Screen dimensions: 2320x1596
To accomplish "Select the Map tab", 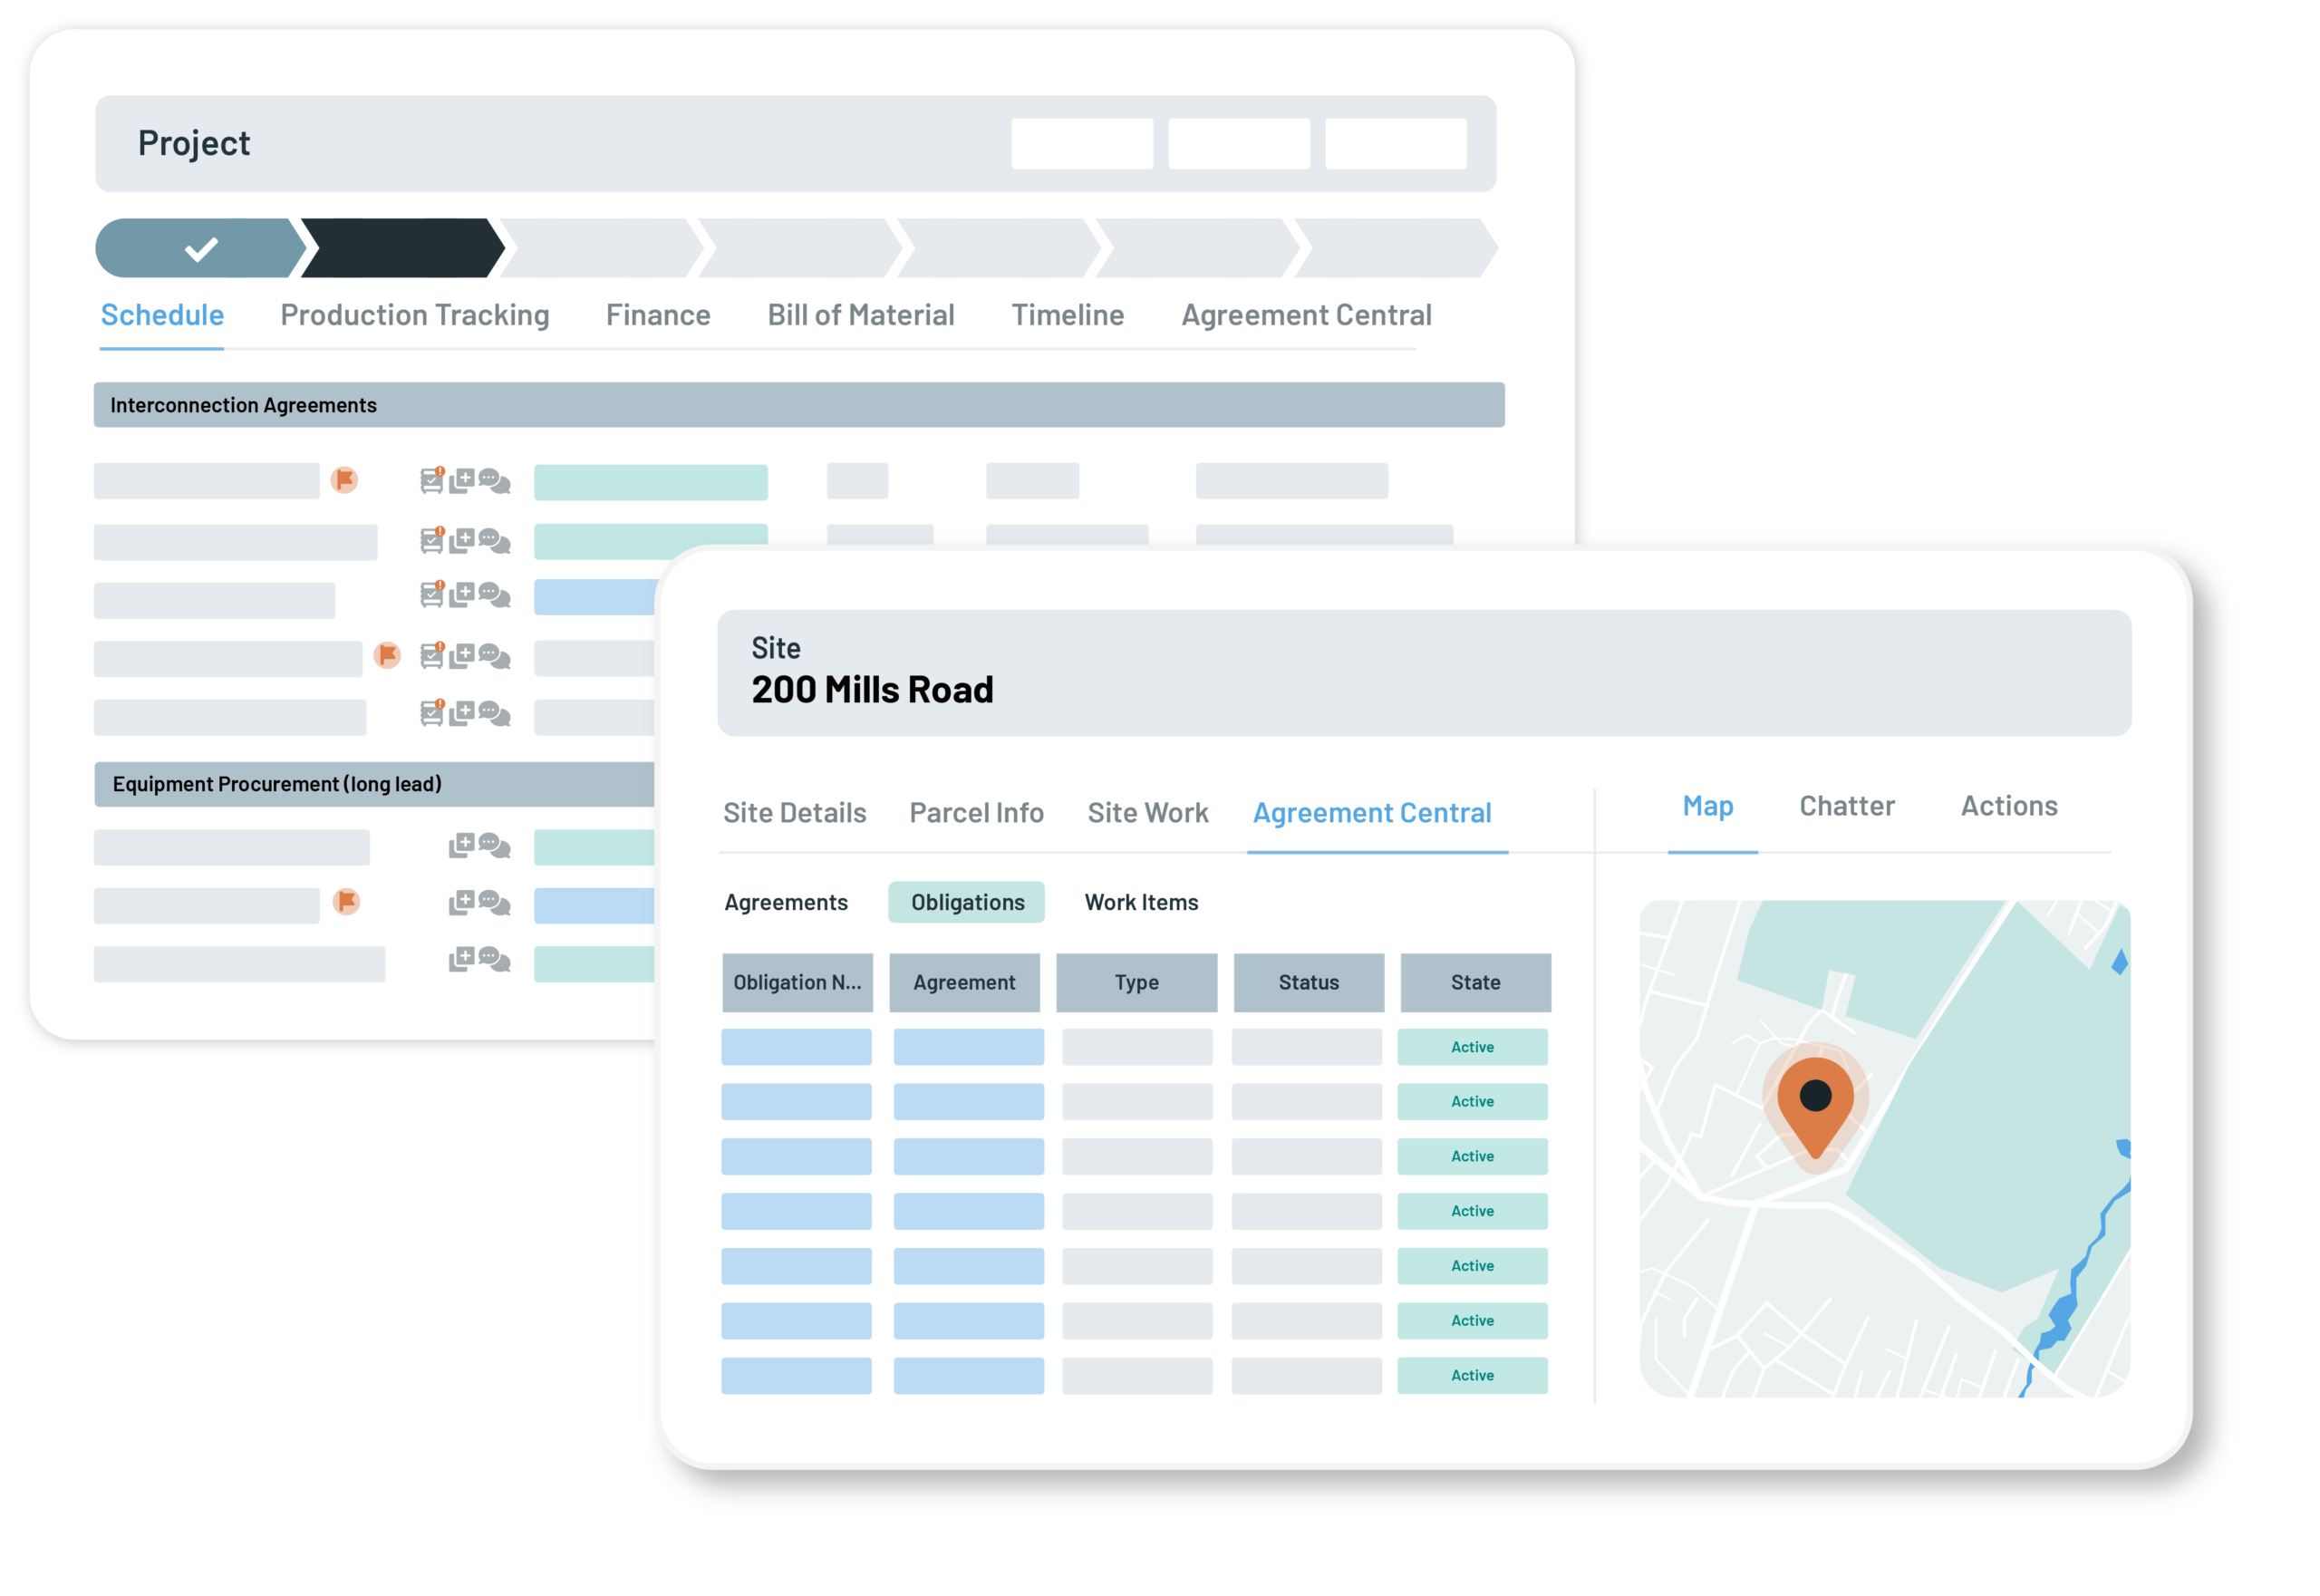I will 1710,807.
